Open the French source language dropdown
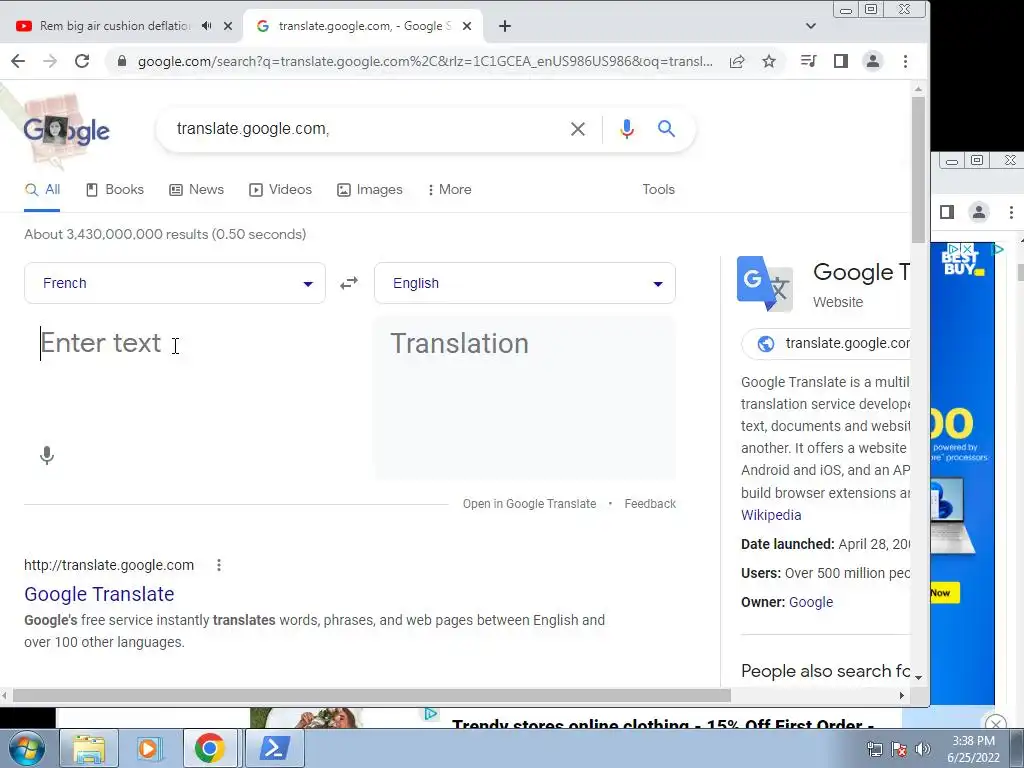This screenshot has height=768, width=1024. (175, 283)
